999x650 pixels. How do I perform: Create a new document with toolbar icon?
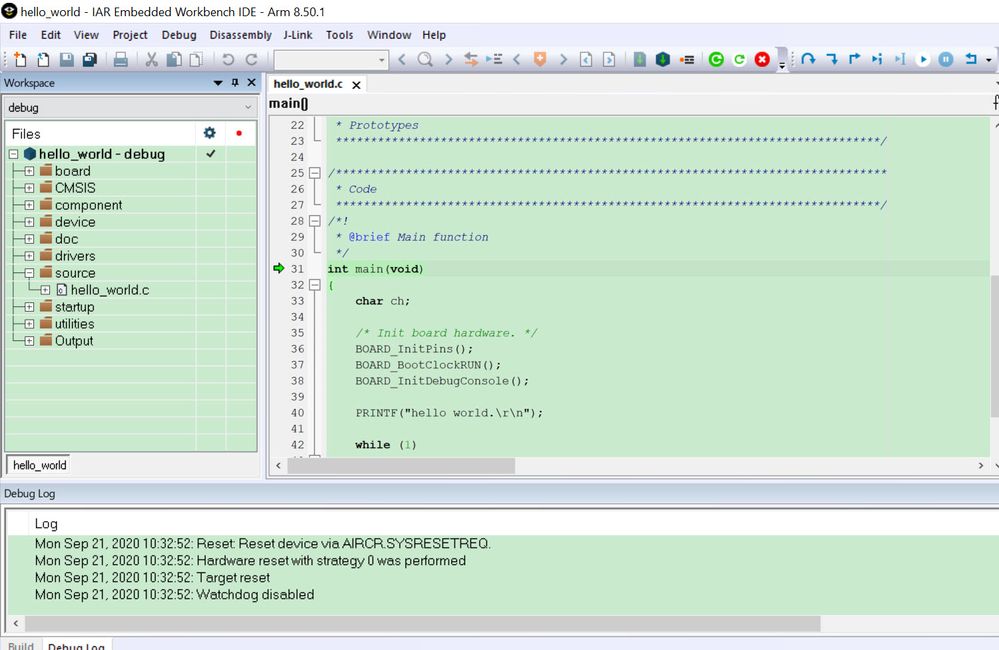tap(20, 59)
